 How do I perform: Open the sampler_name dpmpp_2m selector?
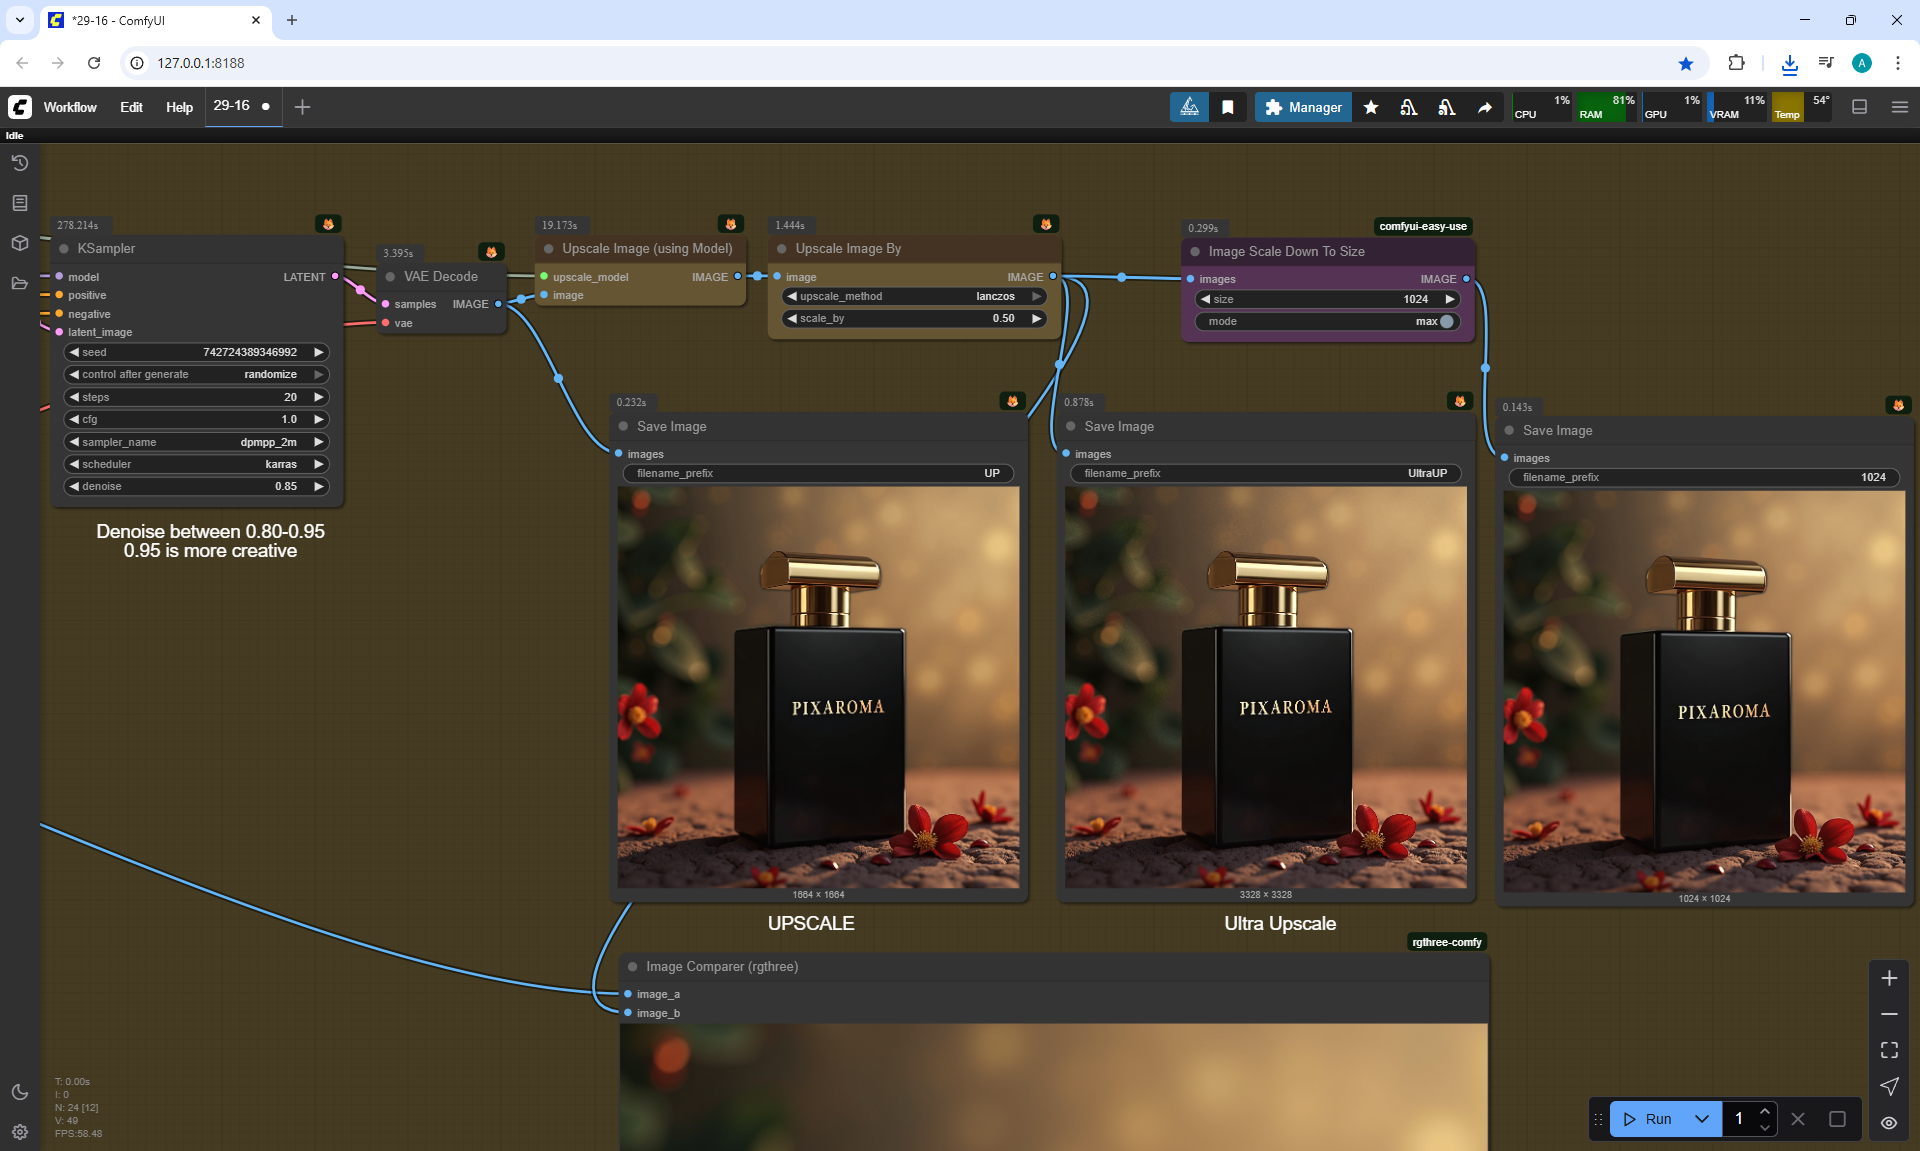tap(197, 442)
